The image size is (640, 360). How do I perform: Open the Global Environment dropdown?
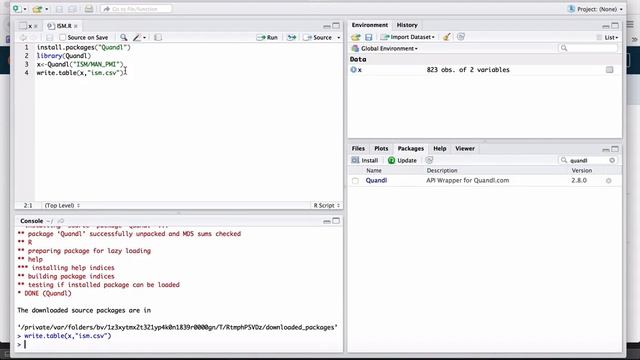385,49
